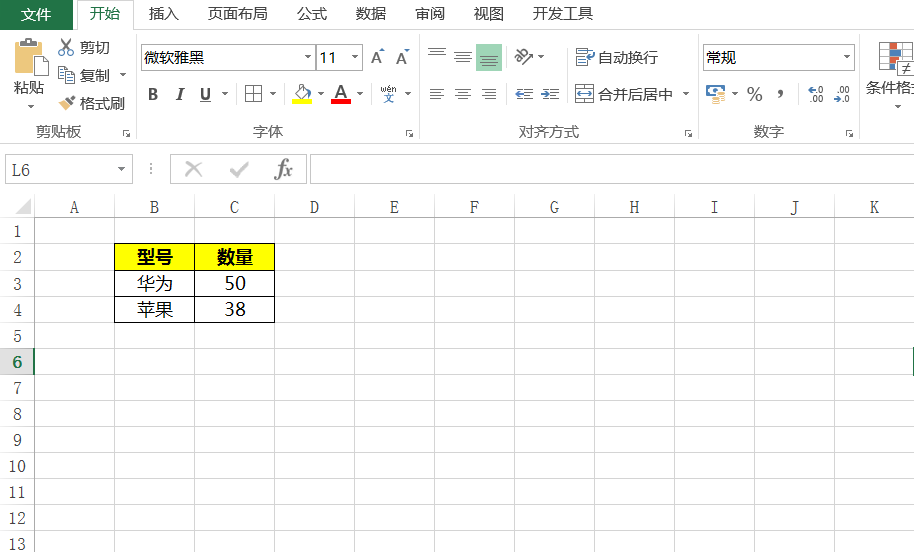Click the Select All corner triangle
Screen dimensions: 914x552
pos(23,206)
